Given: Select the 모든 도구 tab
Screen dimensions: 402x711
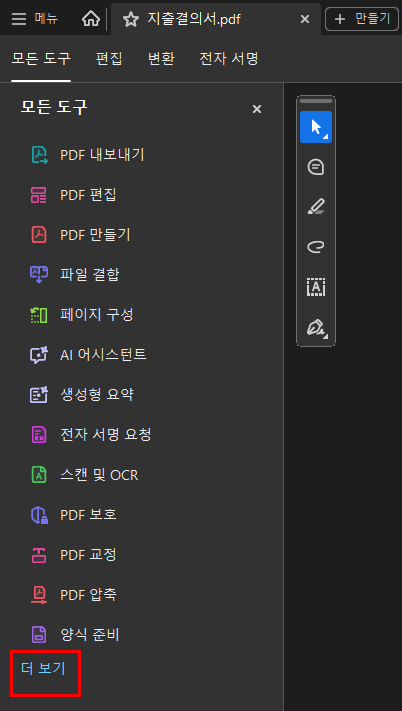Looking at the screenshot, I should (41, 58).
